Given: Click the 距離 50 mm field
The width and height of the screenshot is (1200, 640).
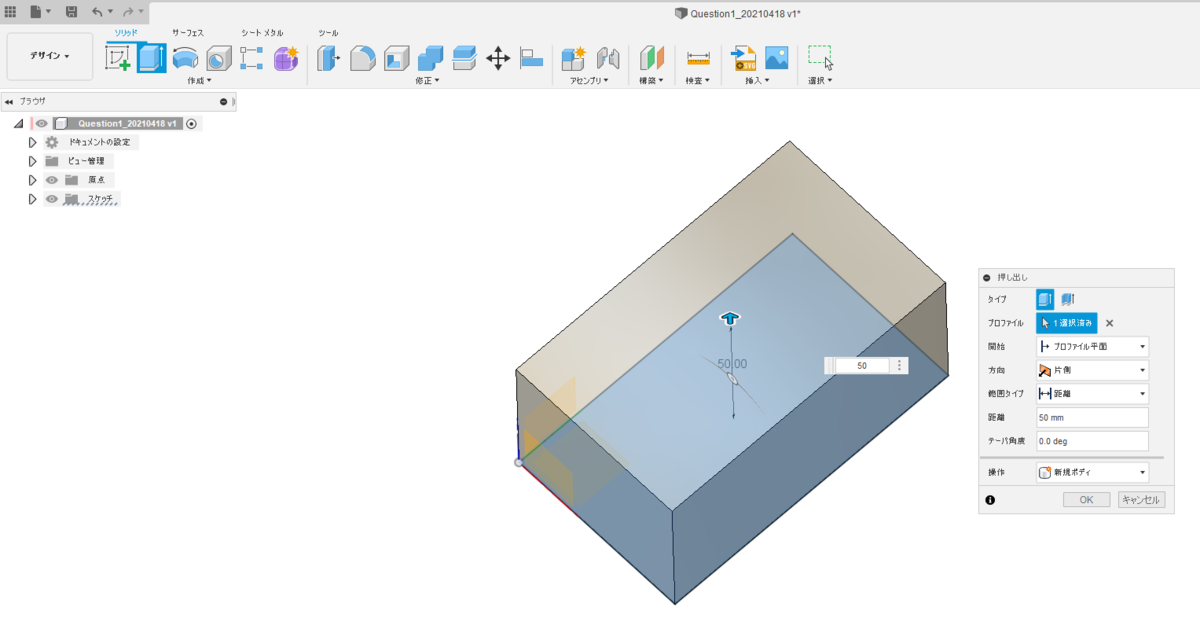Looking at the screenshot, I should (x=1092, y=417).
